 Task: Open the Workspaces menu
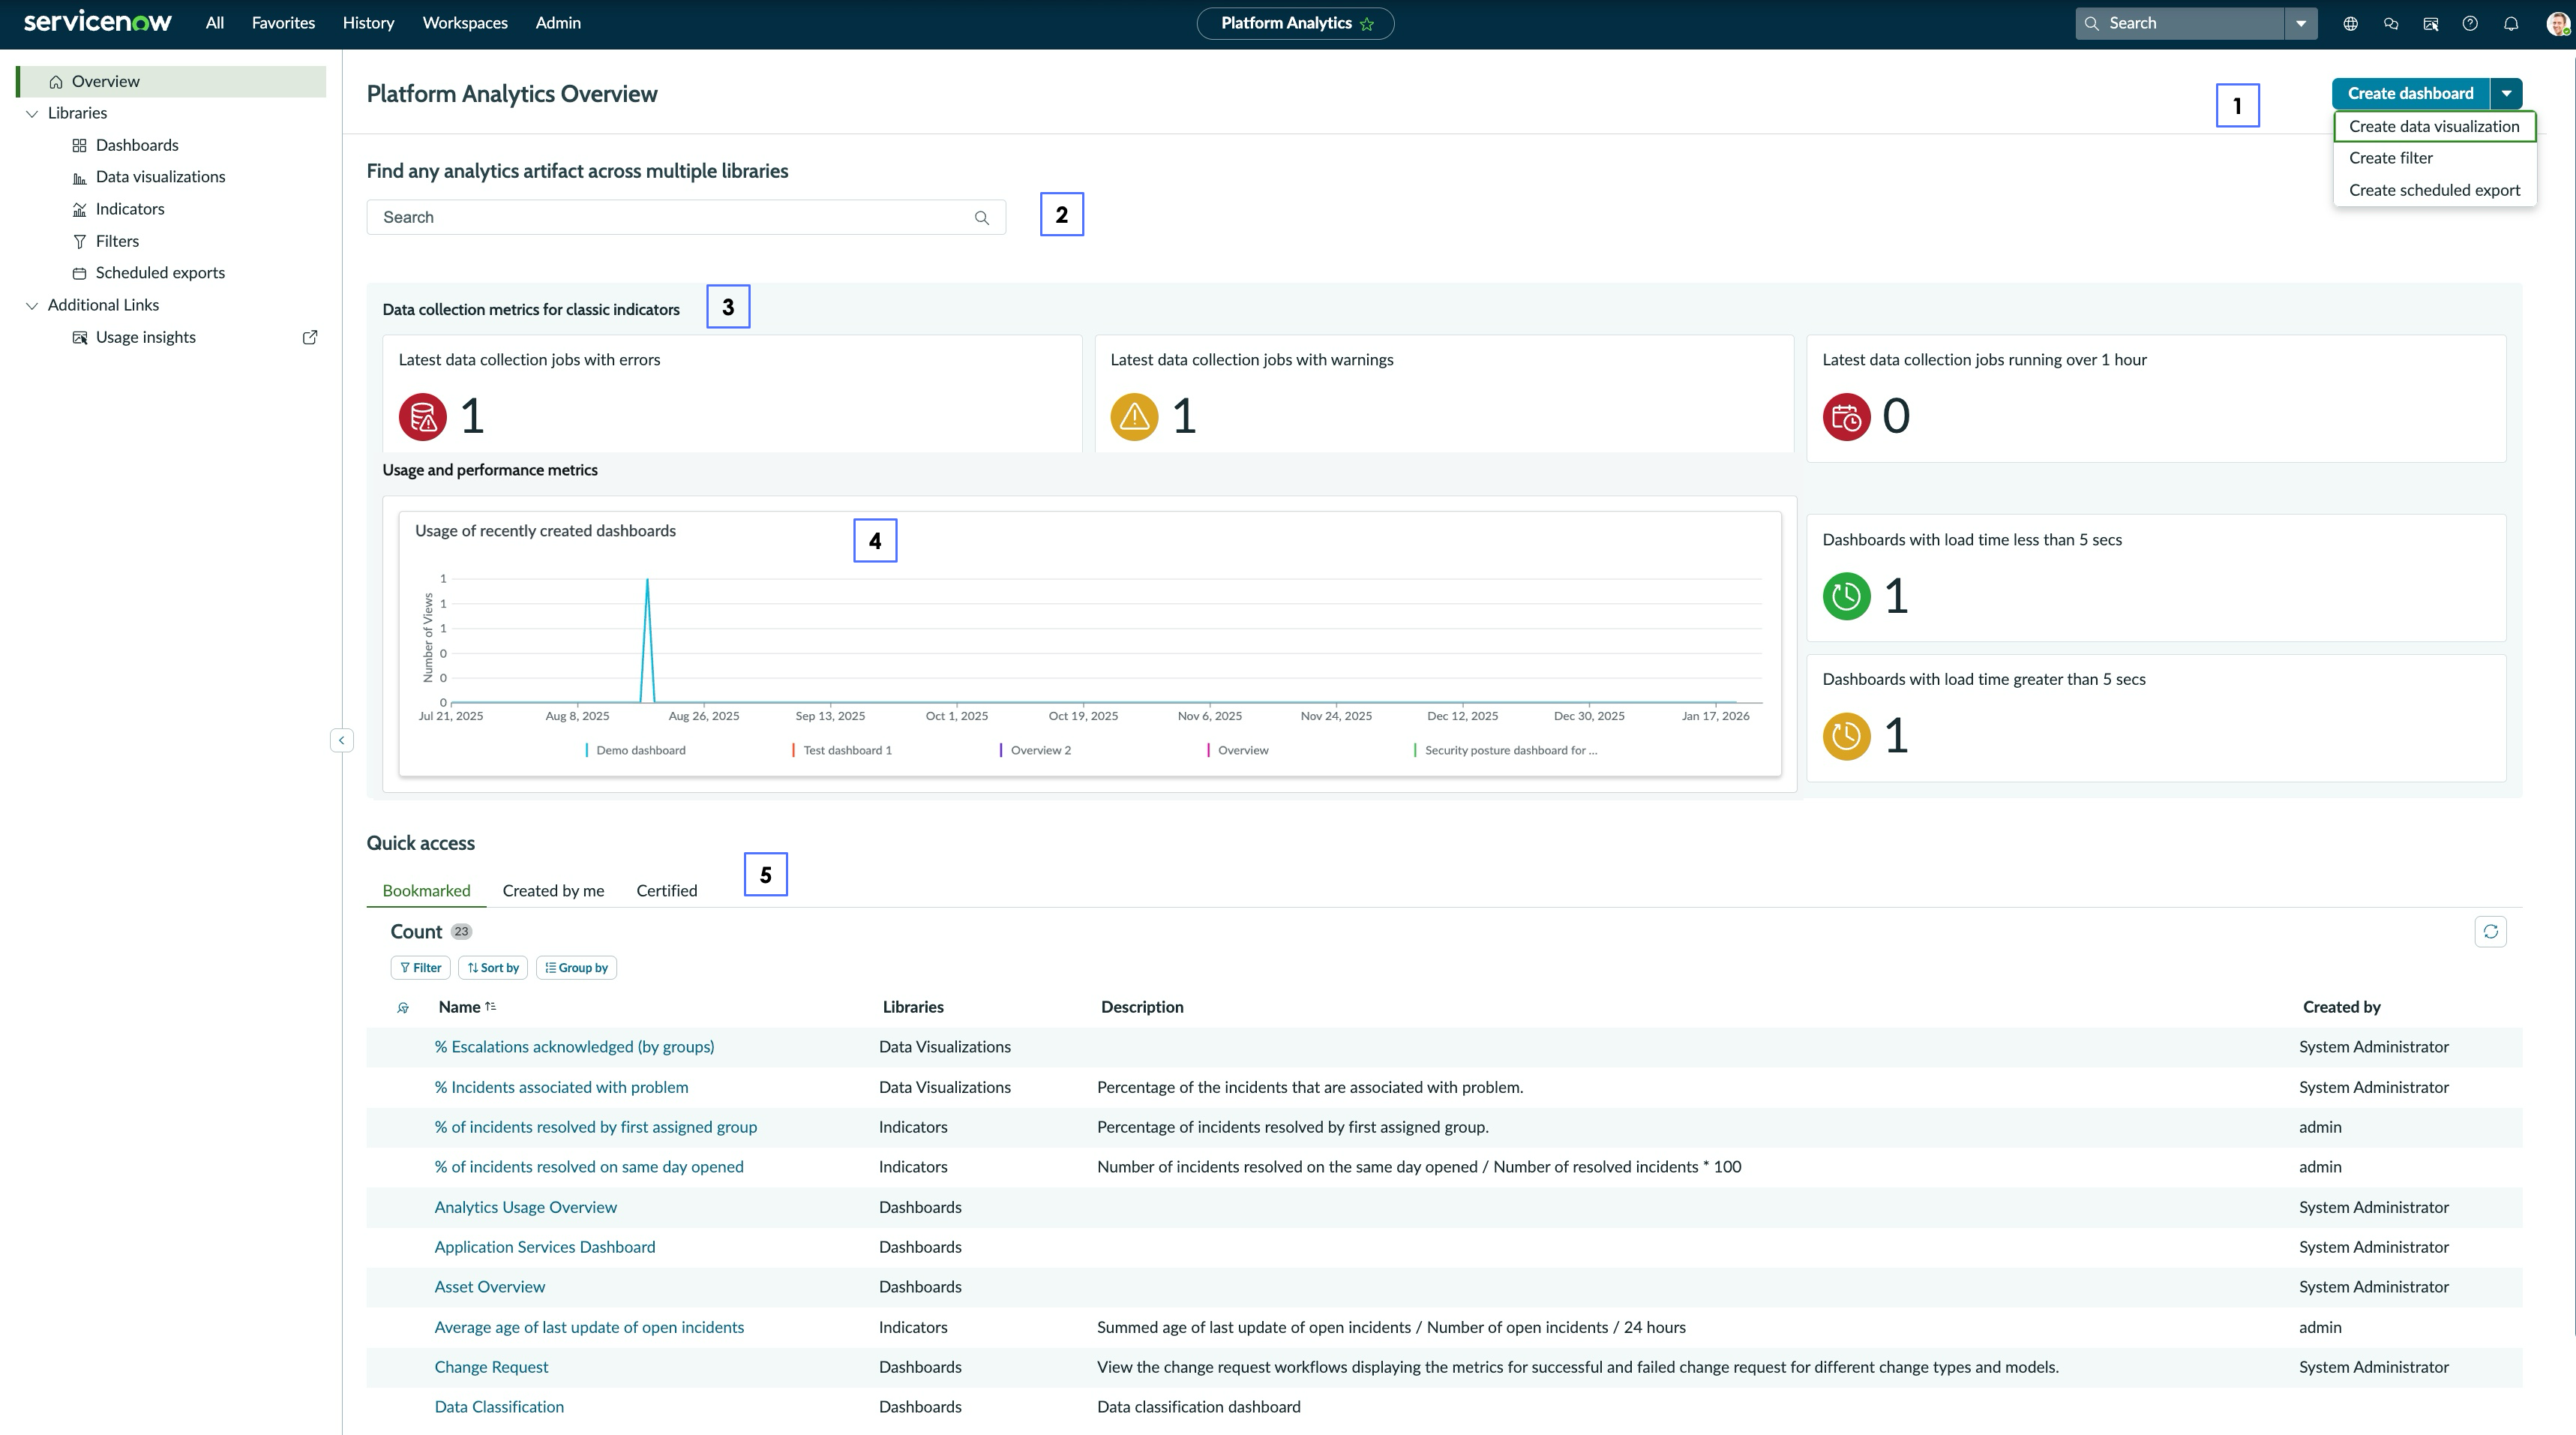tap(465, 23)
